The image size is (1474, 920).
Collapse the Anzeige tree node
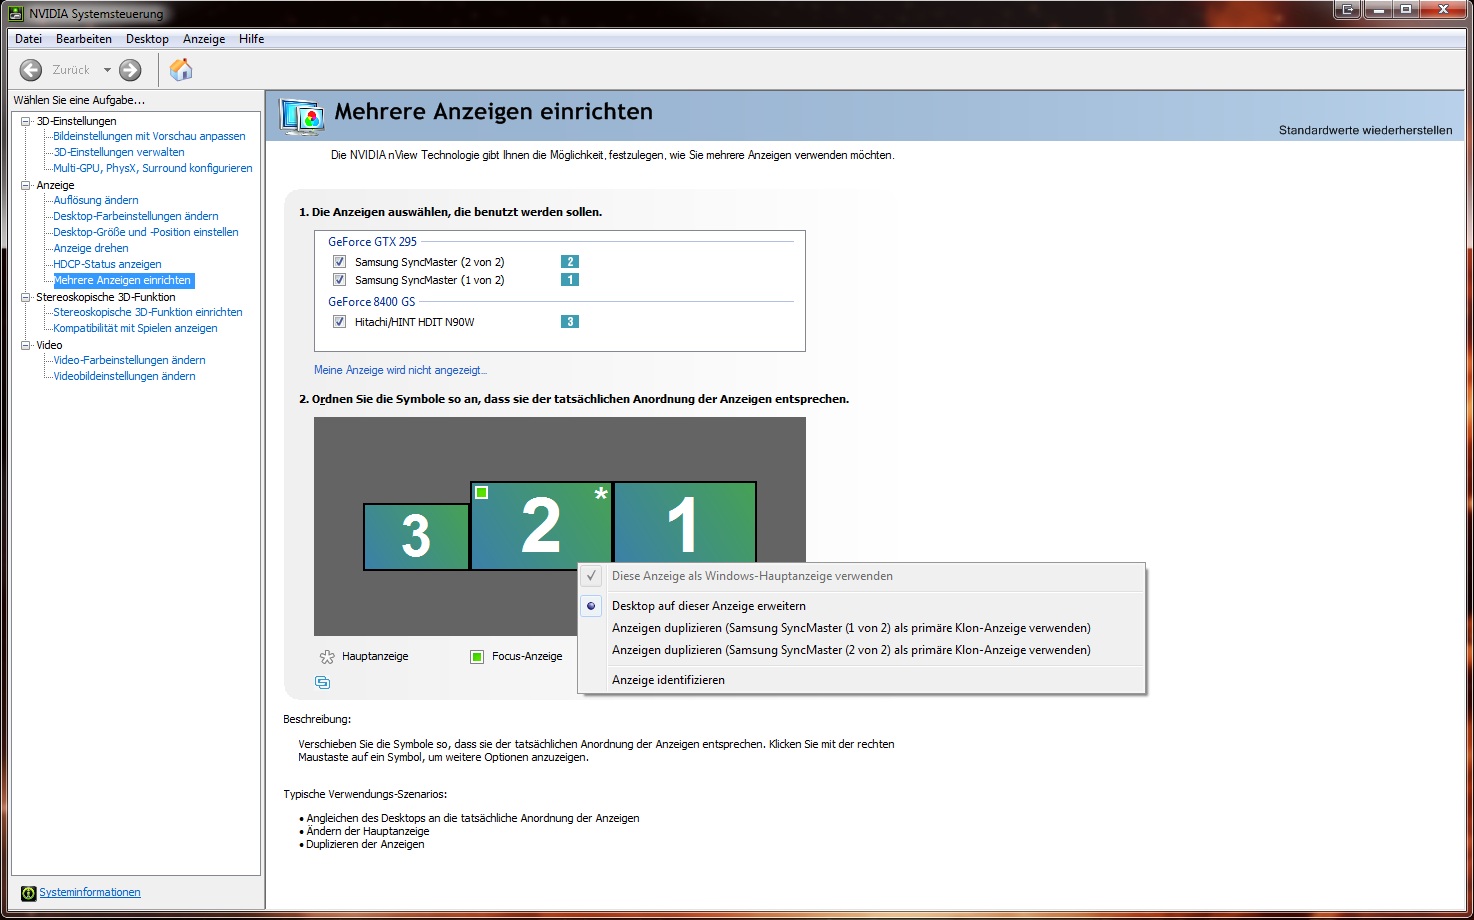coord(26,185)
